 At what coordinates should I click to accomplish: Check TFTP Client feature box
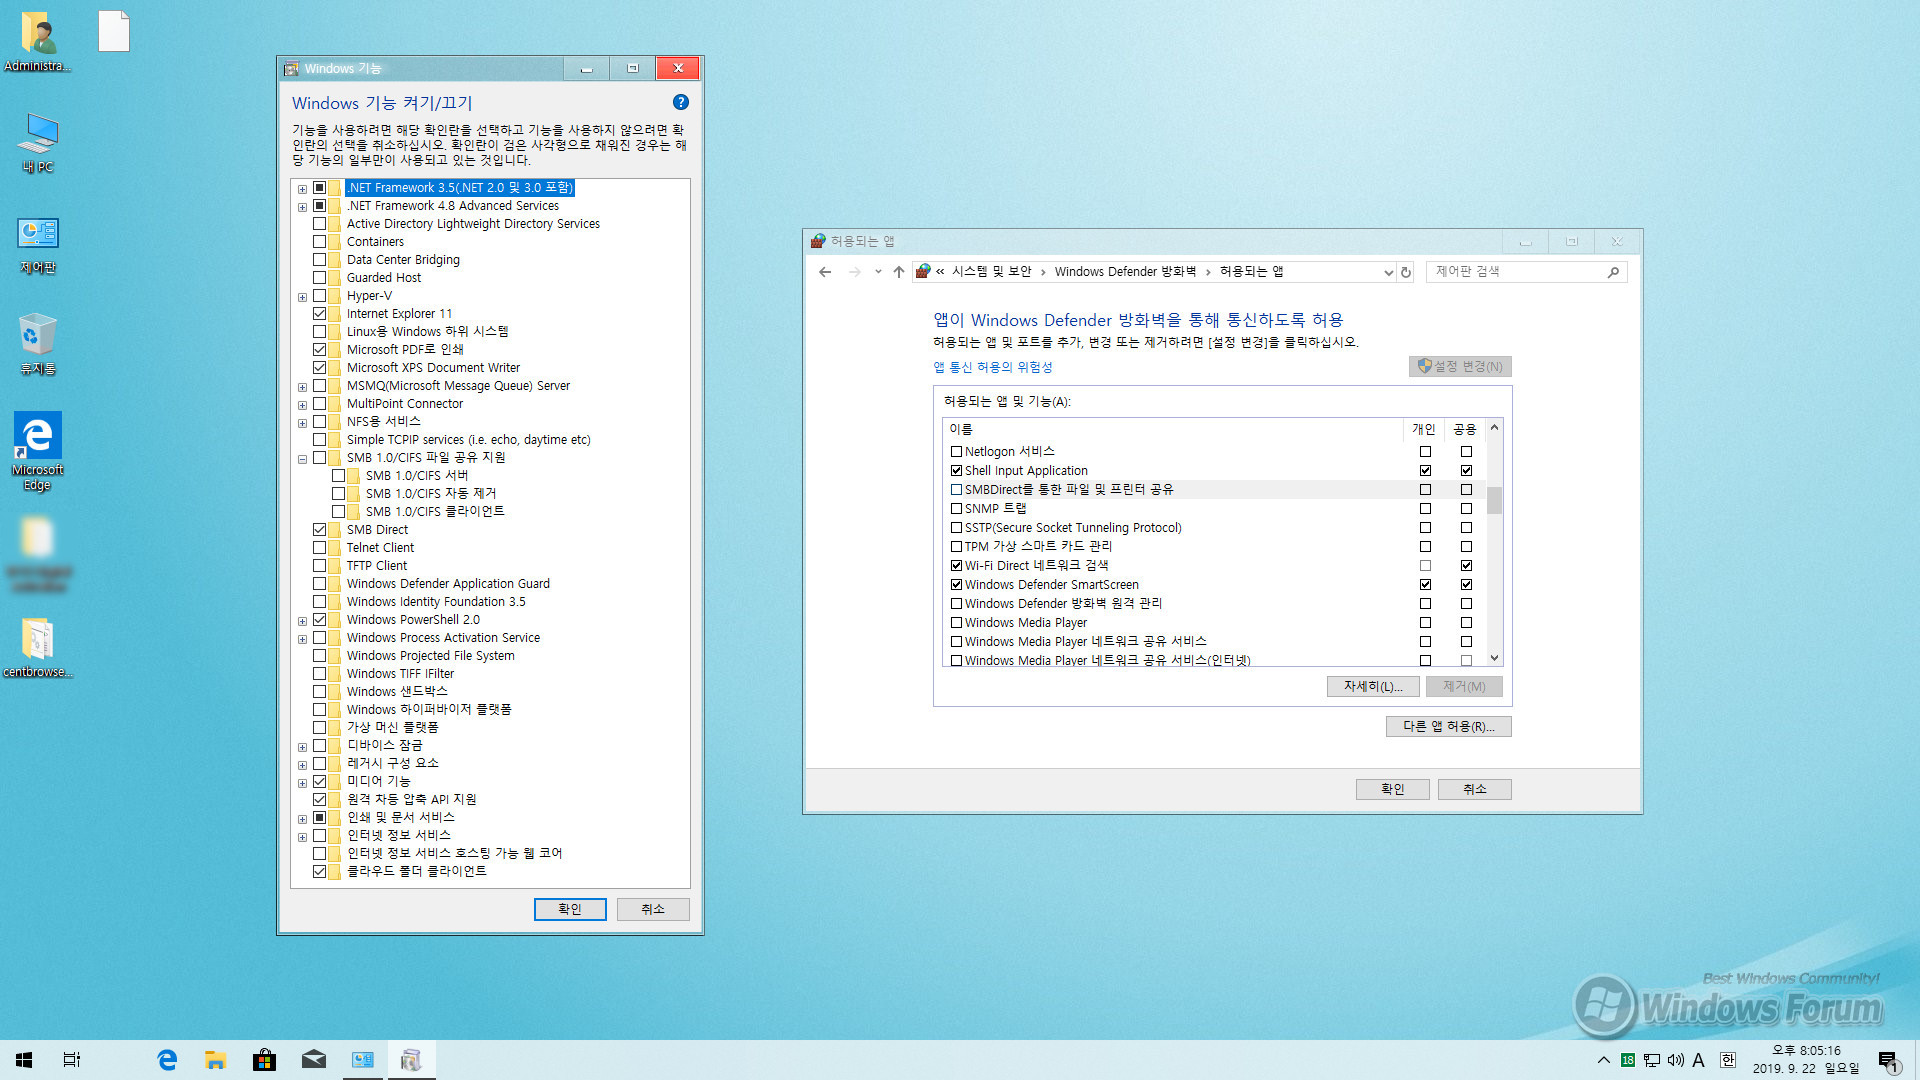point(320,566)
